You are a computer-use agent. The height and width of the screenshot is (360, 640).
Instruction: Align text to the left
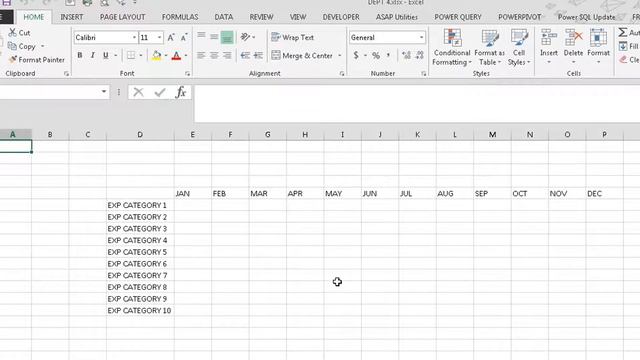[x=201, y=55]
